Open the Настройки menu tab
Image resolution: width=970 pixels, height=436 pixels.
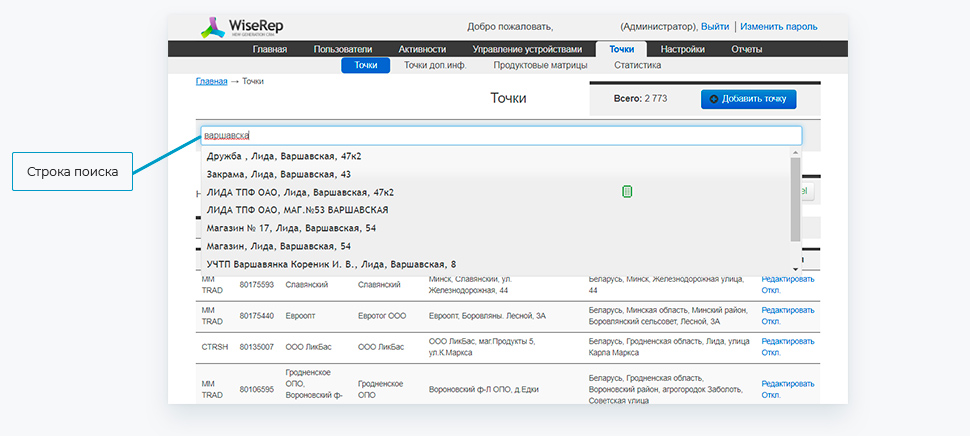(682, 49)
